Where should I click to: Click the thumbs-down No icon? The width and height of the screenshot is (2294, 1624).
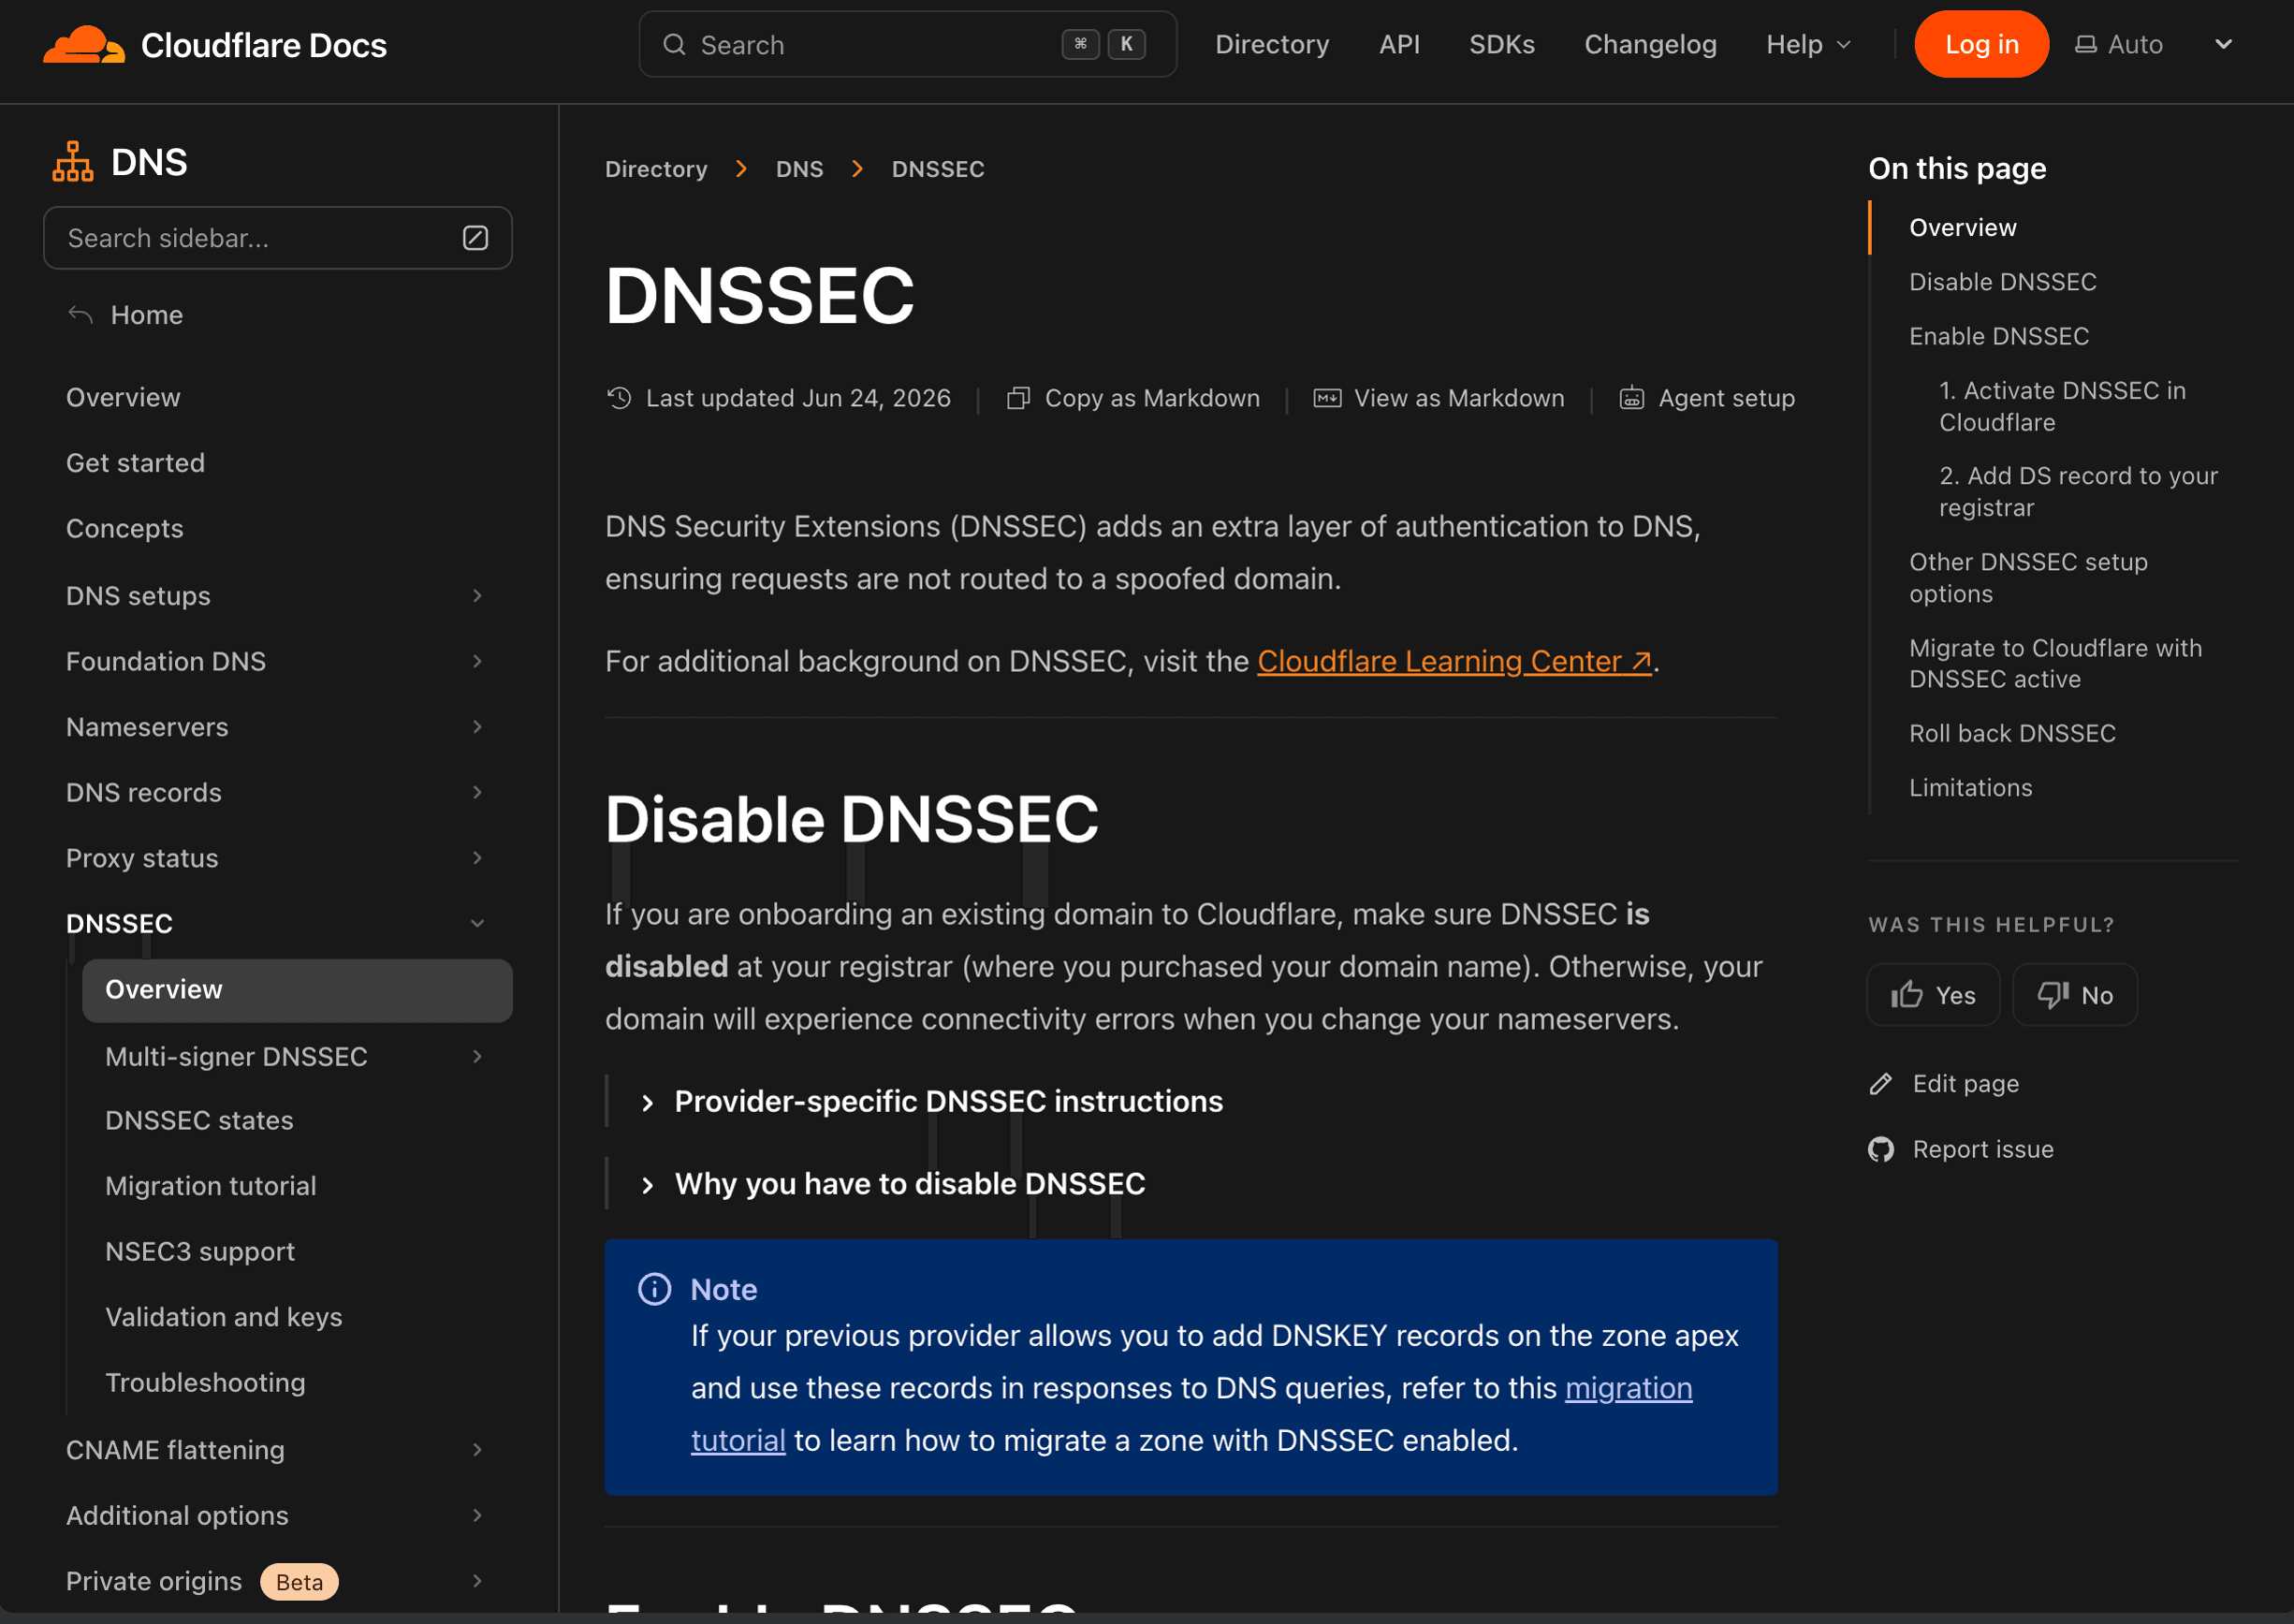pos(2053,995)
